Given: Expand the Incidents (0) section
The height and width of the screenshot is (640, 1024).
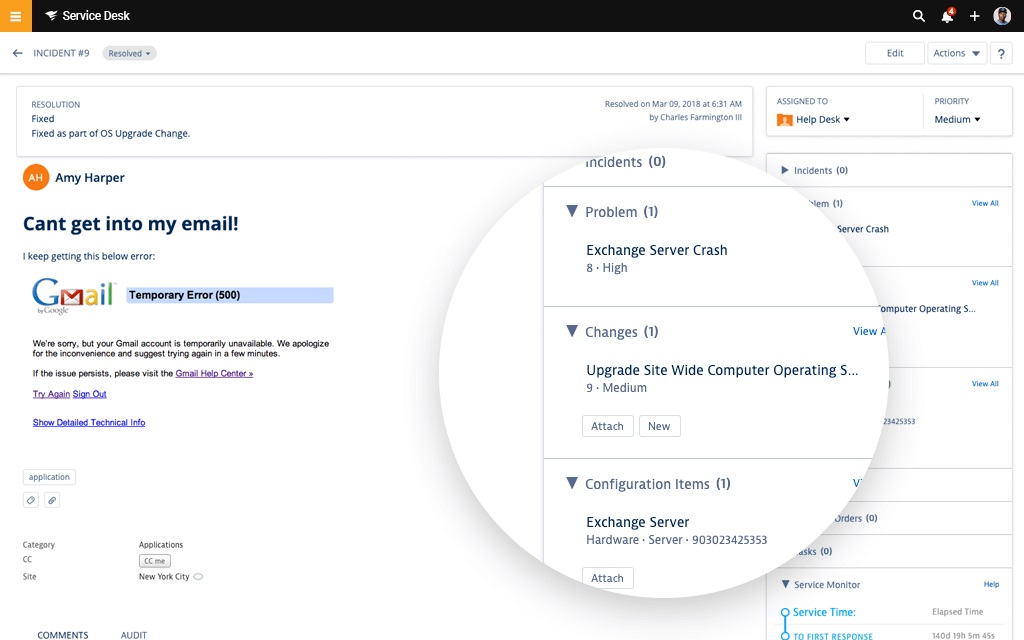Looking at the screenshot, I should tap(785, 170).
